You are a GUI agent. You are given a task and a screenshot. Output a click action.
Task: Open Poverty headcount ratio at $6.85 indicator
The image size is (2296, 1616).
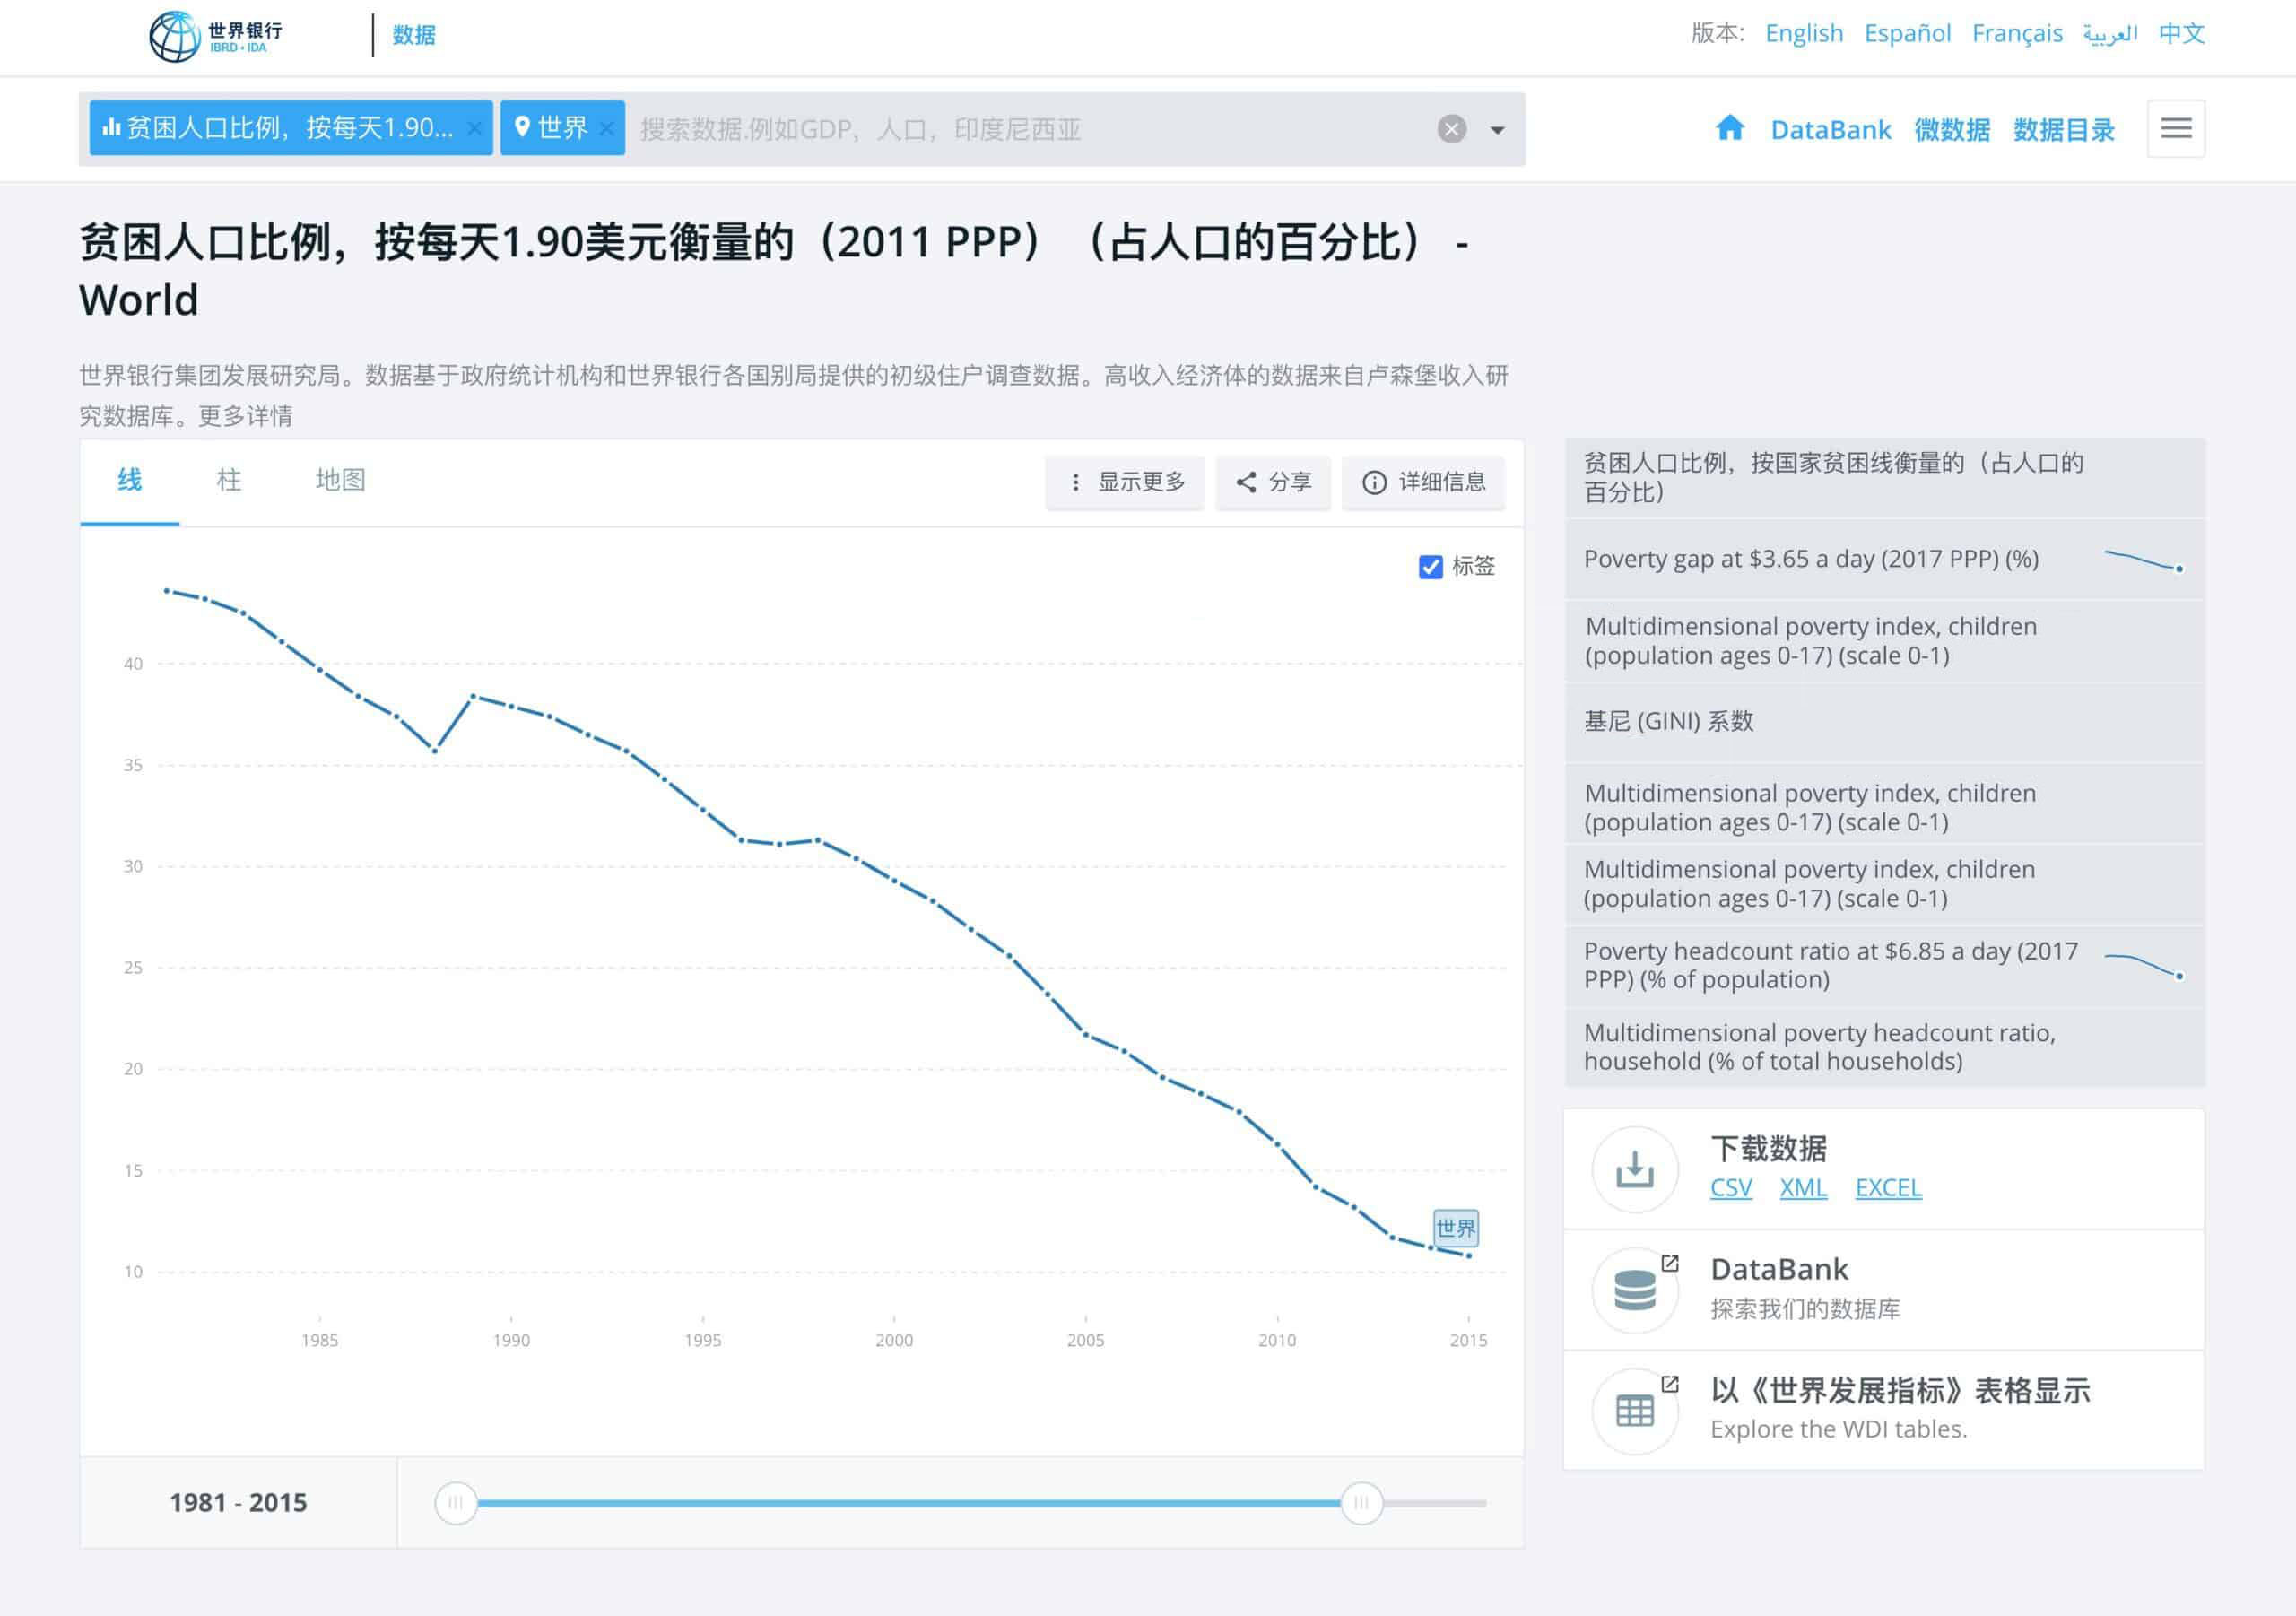(x=1884, y=966)
